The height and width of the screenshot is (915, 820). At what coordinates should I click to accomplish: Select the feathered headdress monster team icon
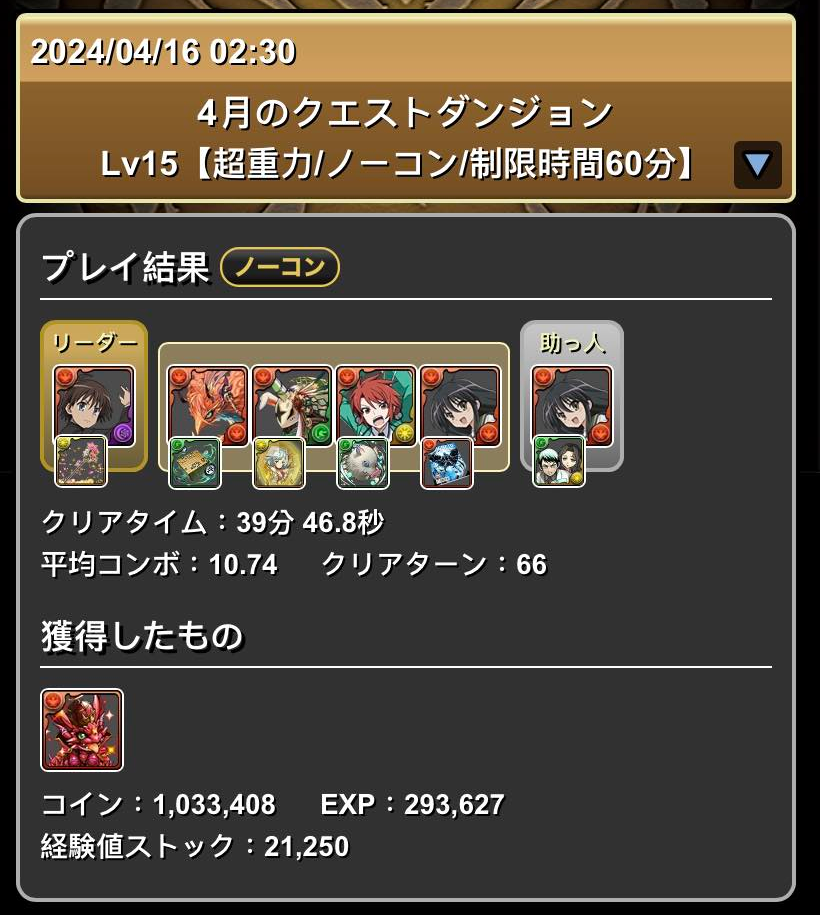292,406
